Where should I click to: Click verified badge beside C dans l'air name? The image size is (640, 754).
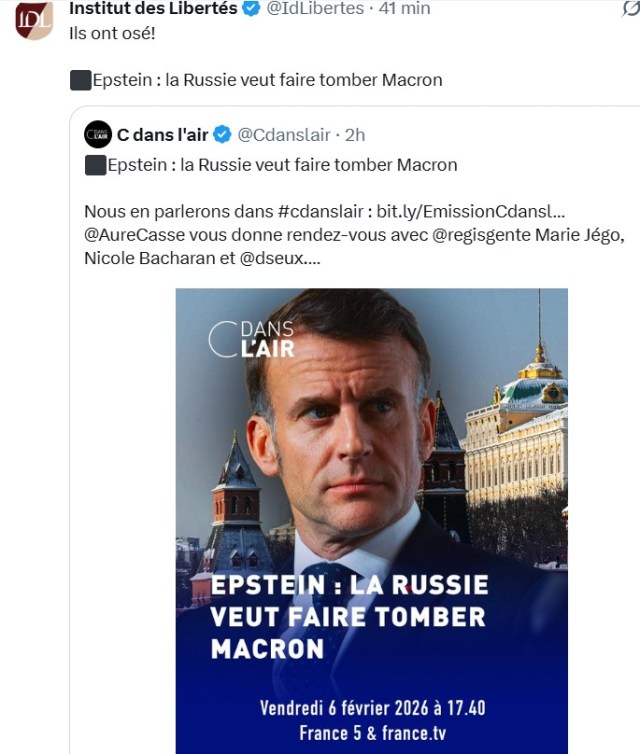223,135
